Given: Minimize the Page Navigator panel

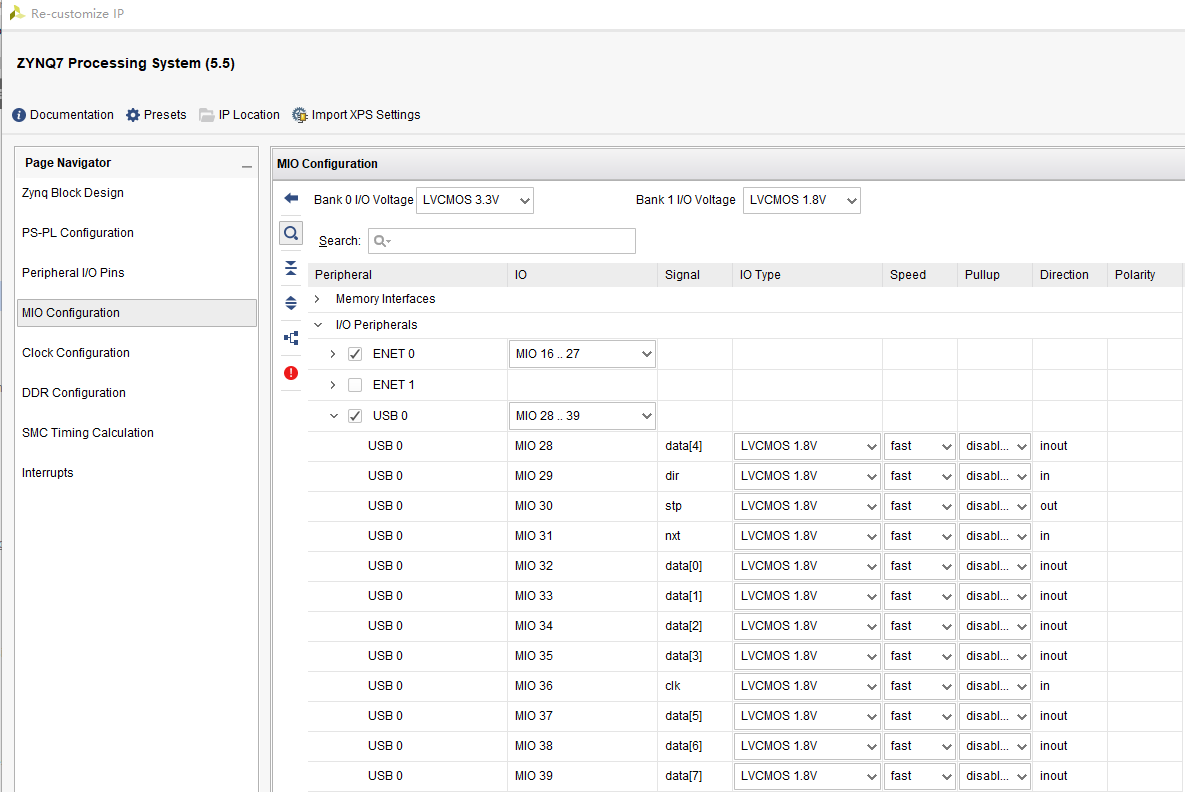Looking at the screenshot, I should [x=246, y=166].
